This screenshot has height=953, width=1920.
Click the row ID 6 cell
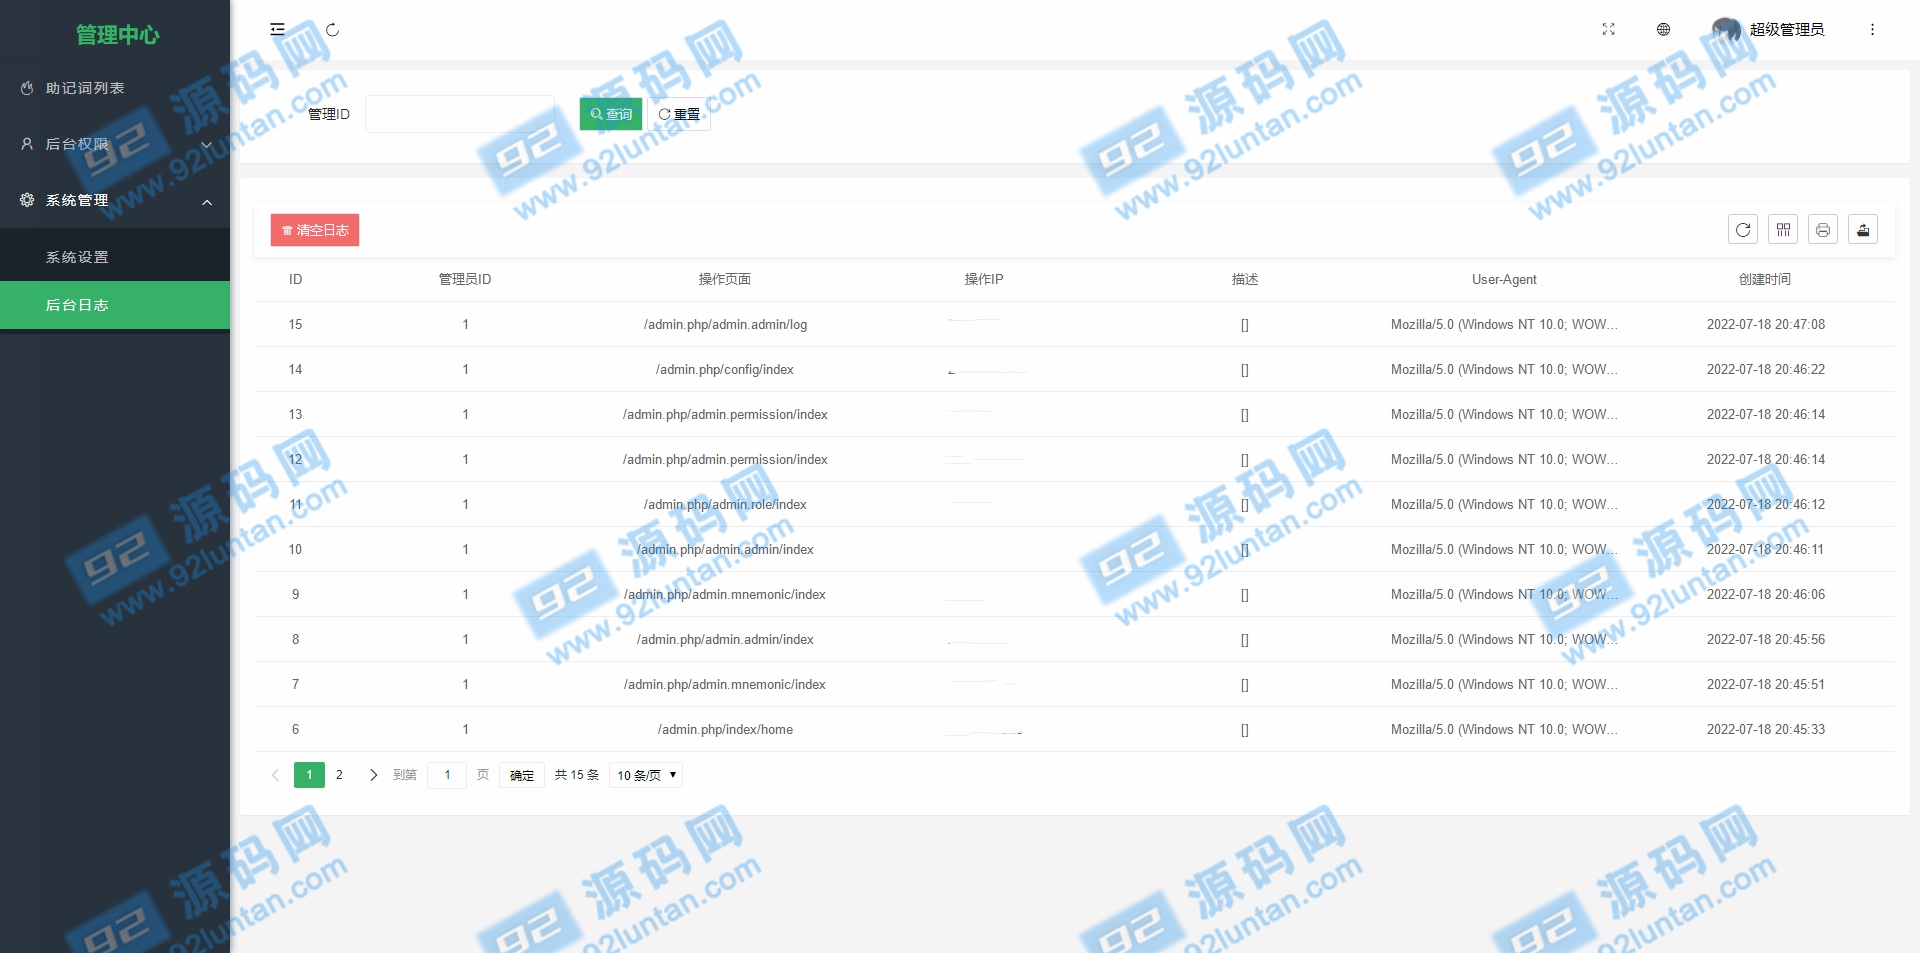(295, 729)
